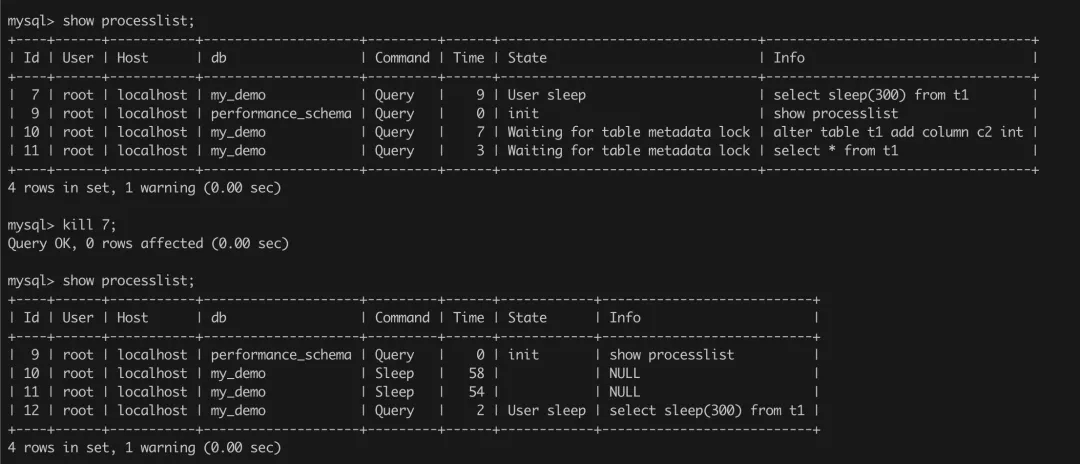The image size is (1080, 464).
Task: Click 'select sleep(300) from t1' in first table
Action: pos(871,95)
